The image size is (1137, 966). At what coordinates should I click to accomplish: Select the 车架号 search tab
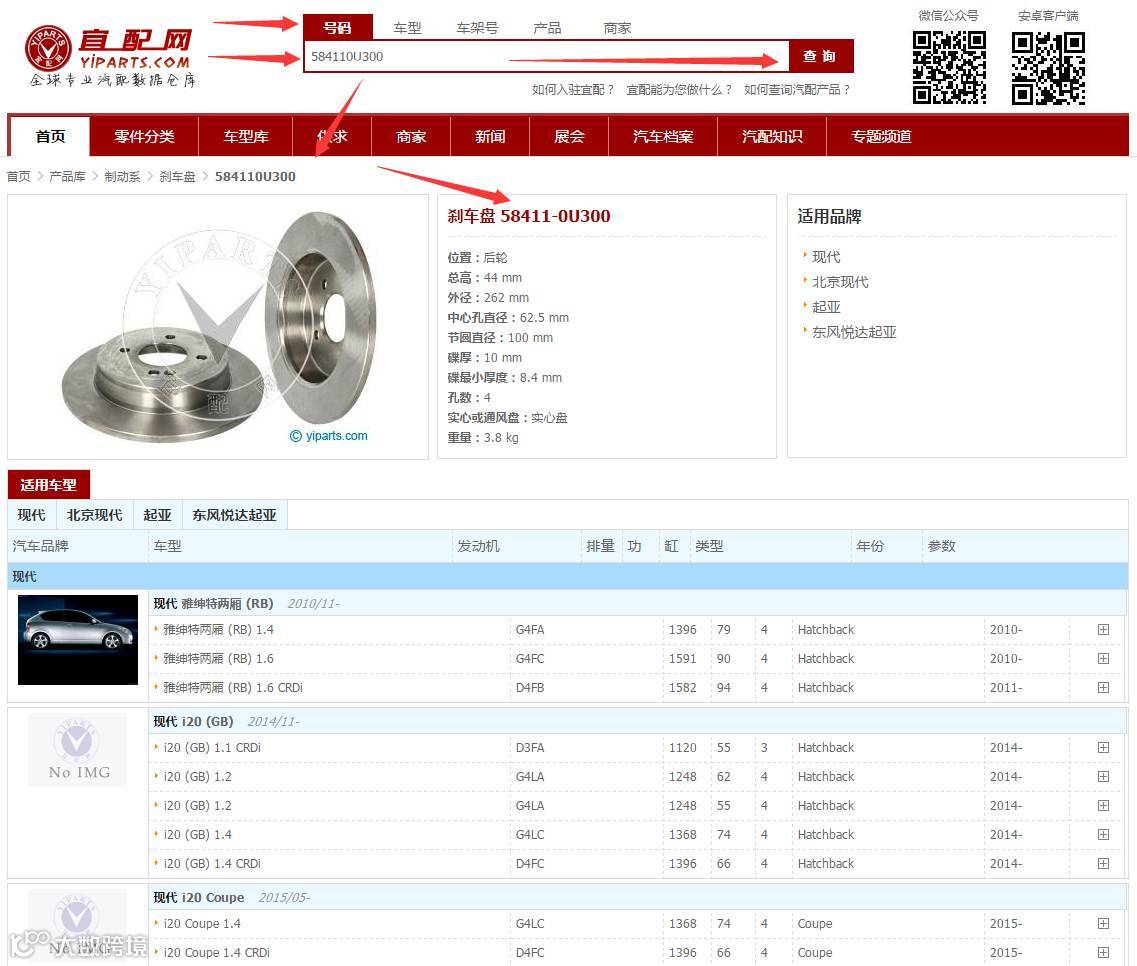point(477,28)
